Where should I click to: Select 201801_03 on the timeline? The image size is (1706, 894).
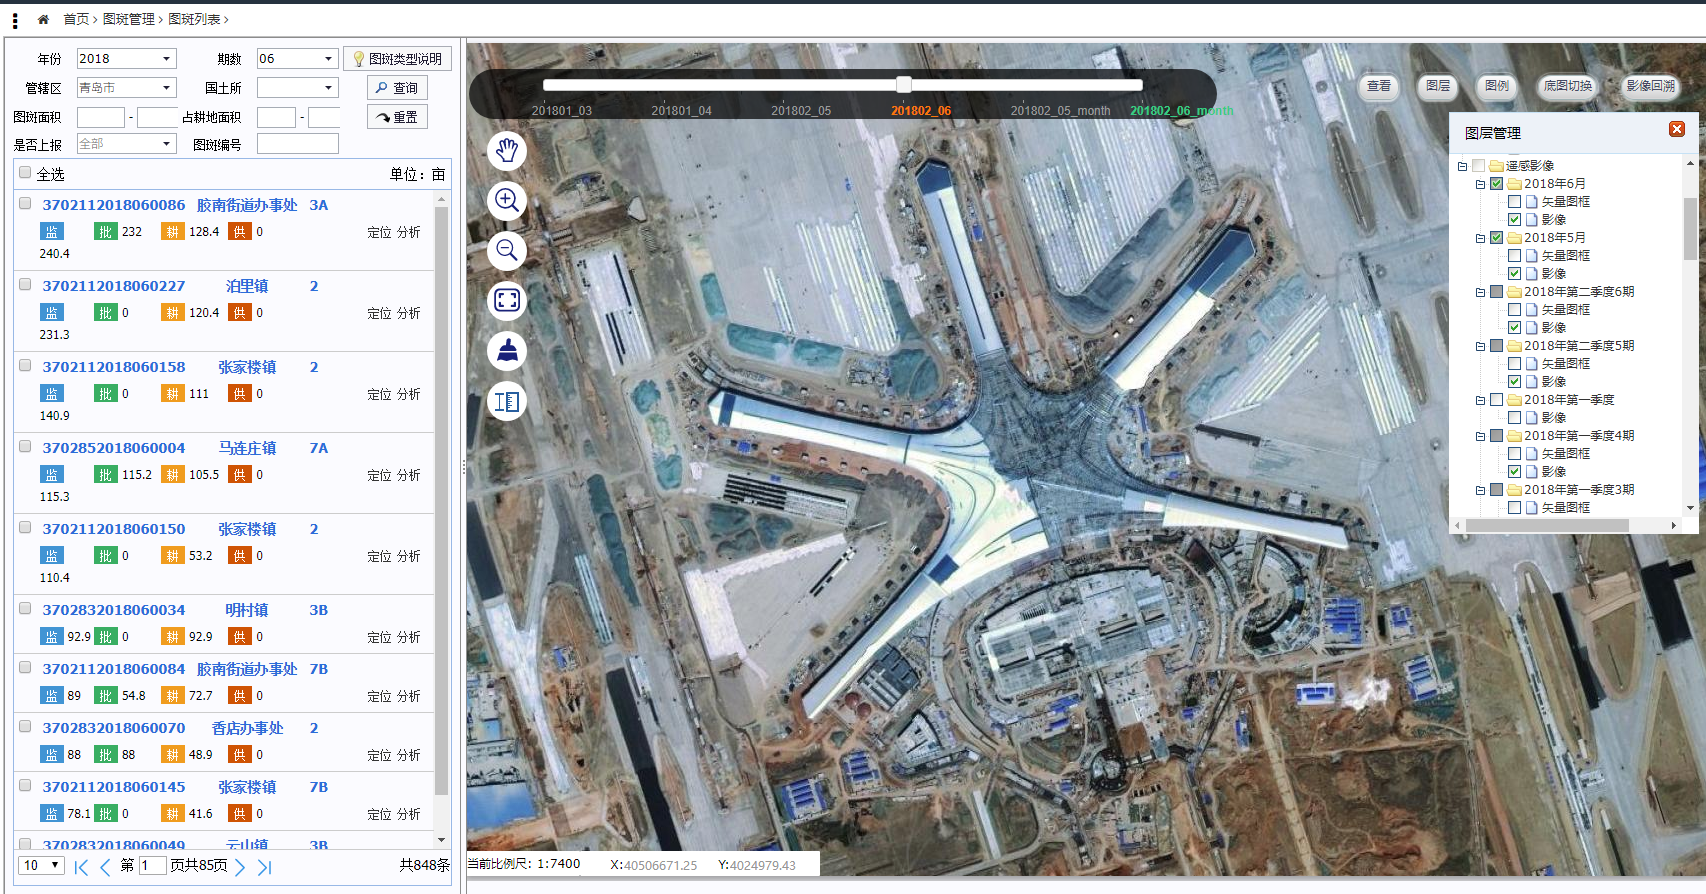coord(561,111)
